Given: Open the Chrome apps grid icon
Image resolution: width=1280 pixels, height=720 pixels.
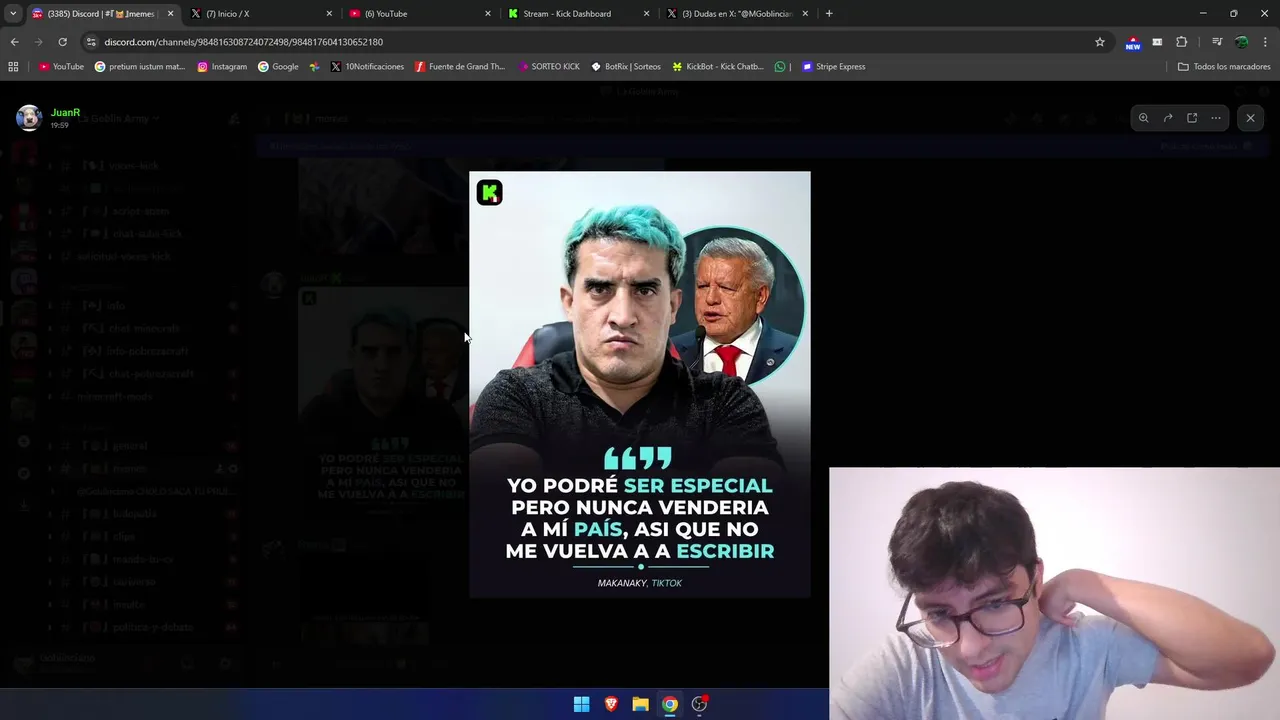Looking at the screenshot, I should click(13, 67).
